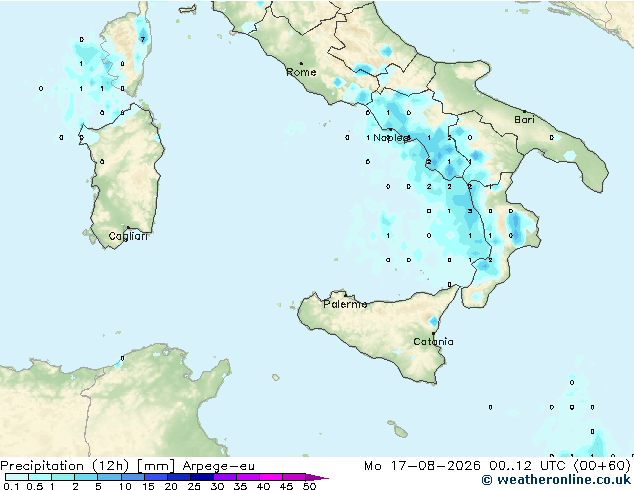Click the '7' precipitation value over Corsica
The image size is (634, 490).
[142, 39]
